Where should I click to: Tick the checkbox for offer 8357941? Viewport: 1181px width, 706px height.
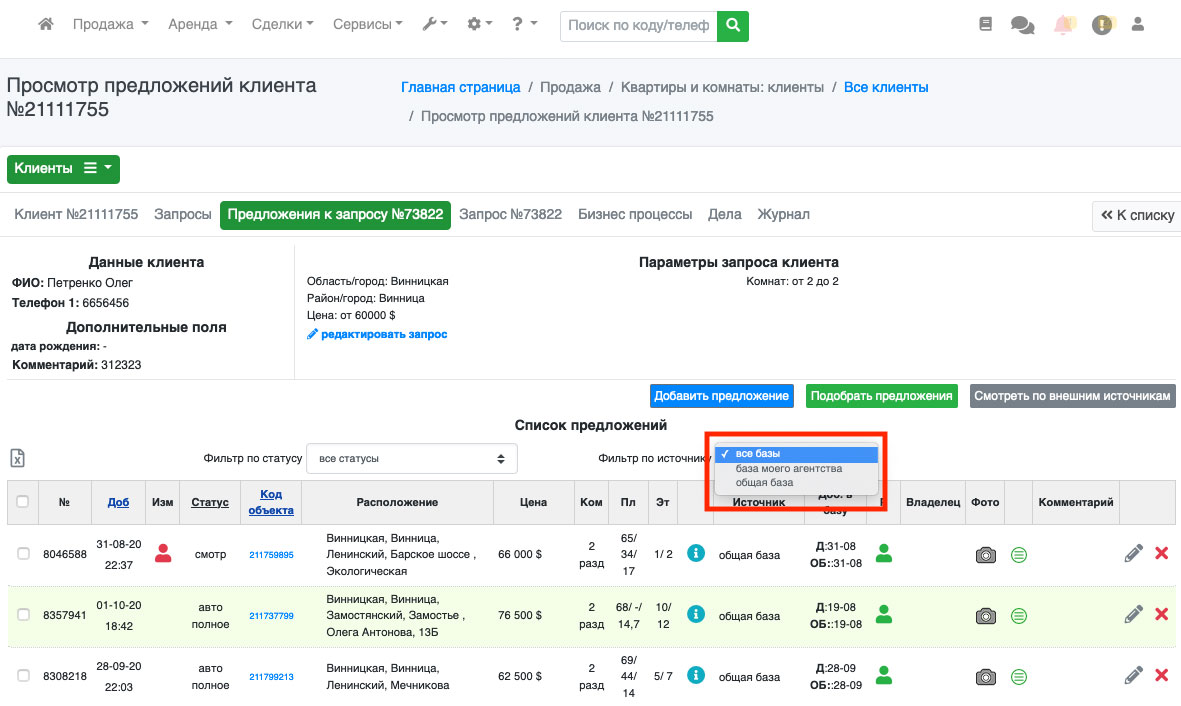tap(23, 615)
